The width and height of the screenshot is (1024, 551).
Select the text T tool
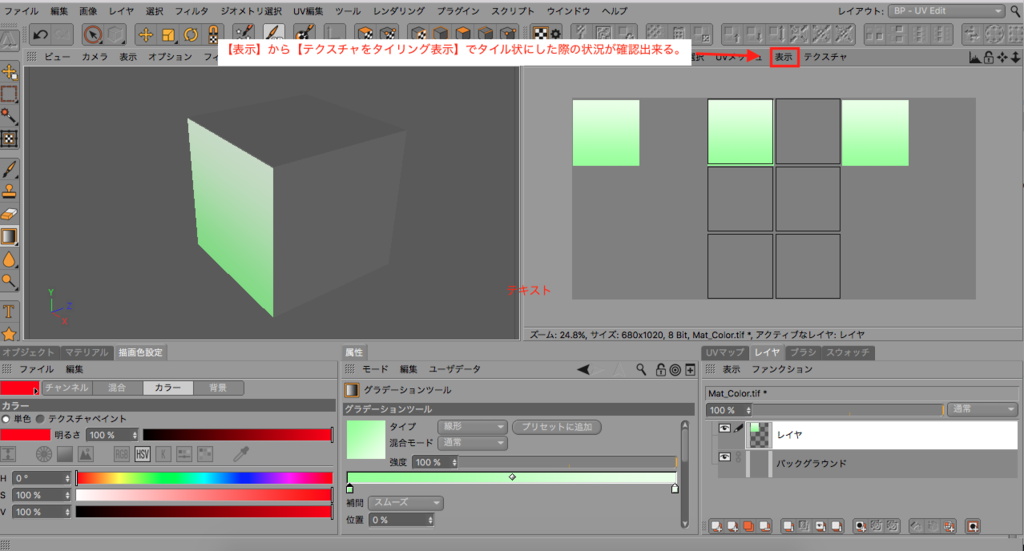tap(9, 311)
